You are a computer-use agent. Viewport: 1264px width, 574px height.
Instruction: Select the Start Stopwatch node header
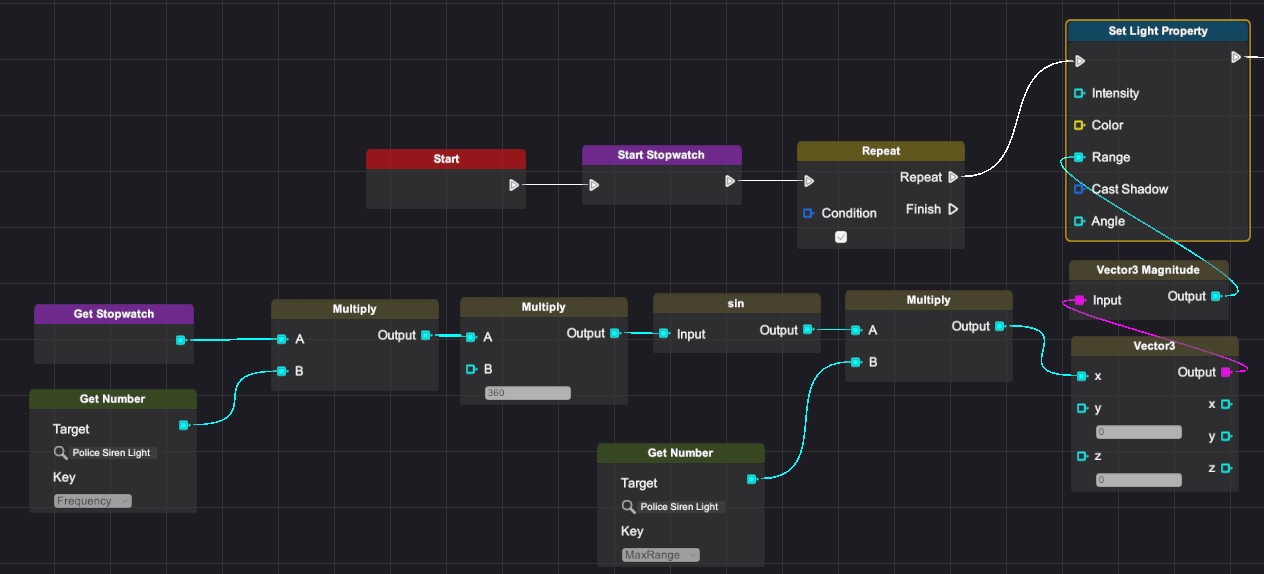661,155
